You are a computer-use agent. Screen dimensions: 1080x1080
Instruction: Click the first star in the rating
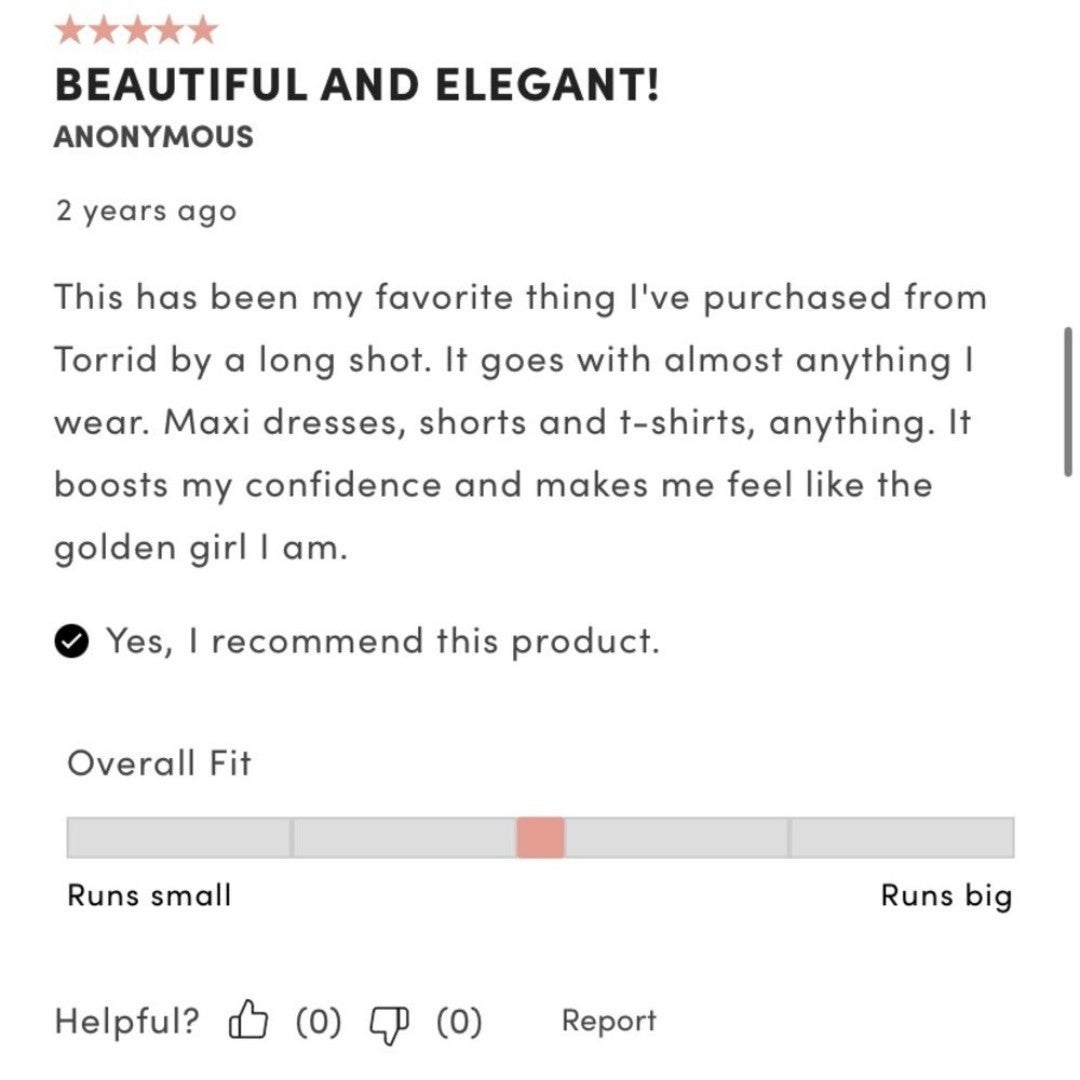click(x=70, y=30)
